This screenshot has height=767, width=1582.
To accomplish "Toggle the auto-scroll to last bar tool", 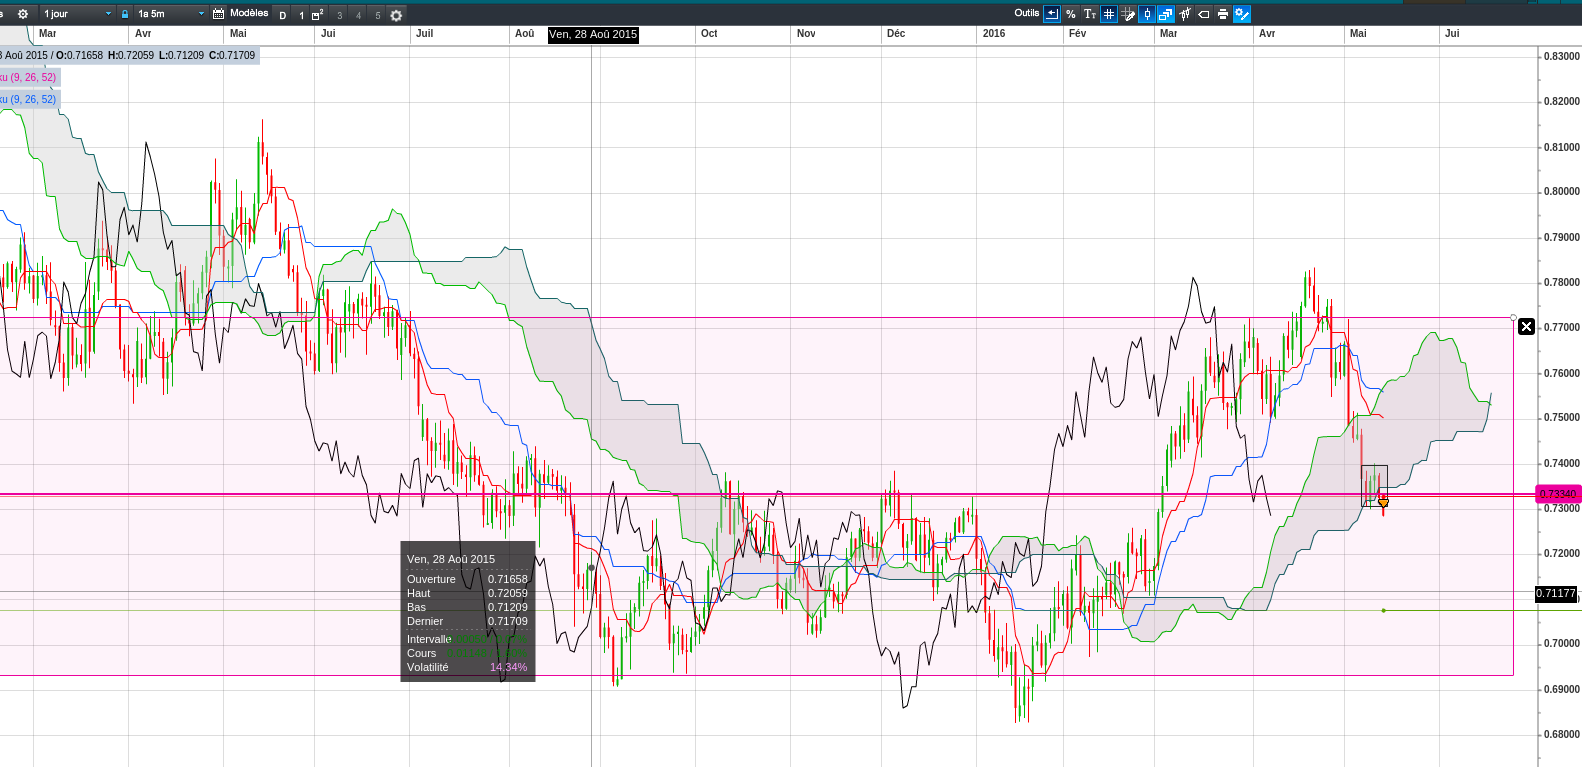I will (x=1052, y=14).
